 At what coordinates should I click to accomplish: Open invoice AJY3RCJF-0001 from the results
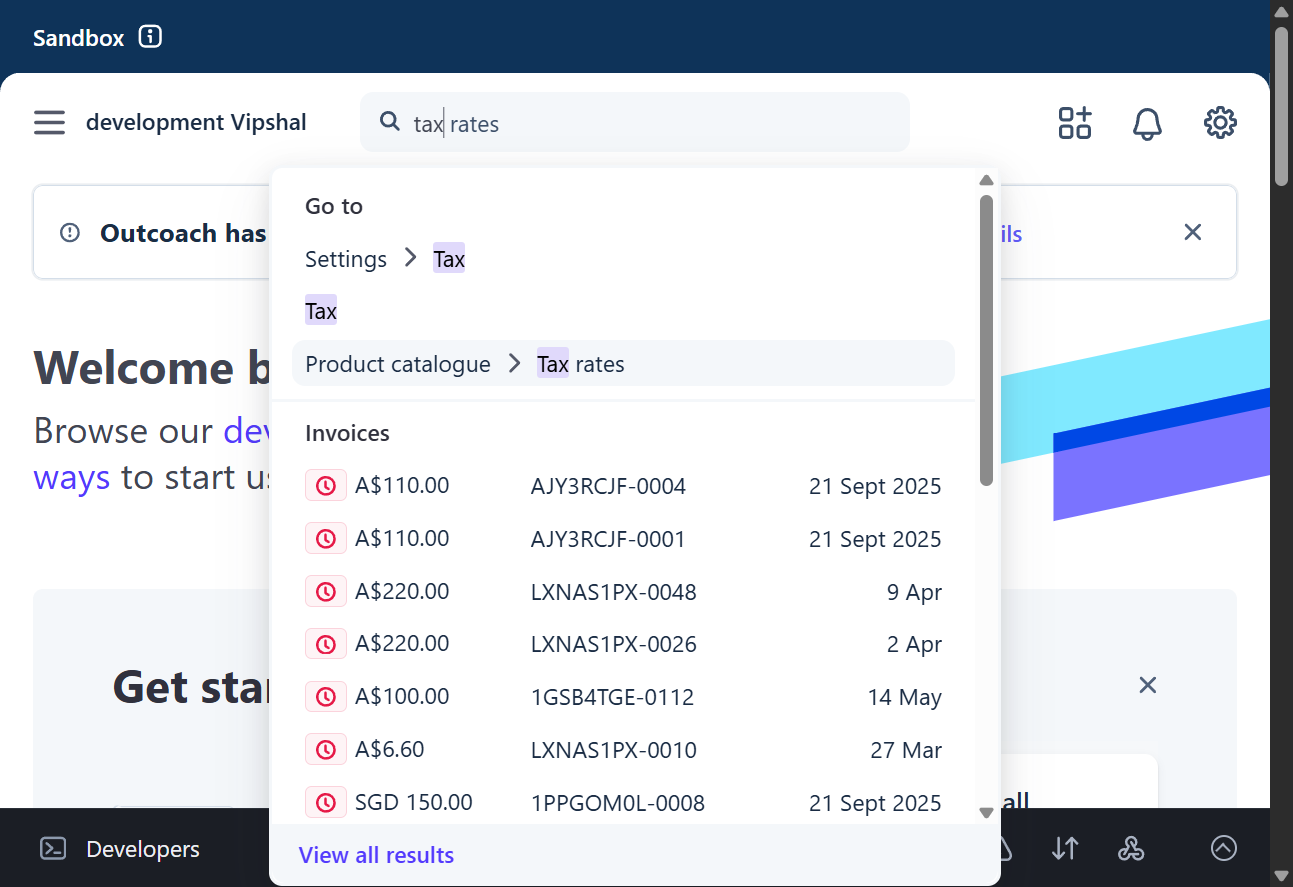(x=623, y=539)
